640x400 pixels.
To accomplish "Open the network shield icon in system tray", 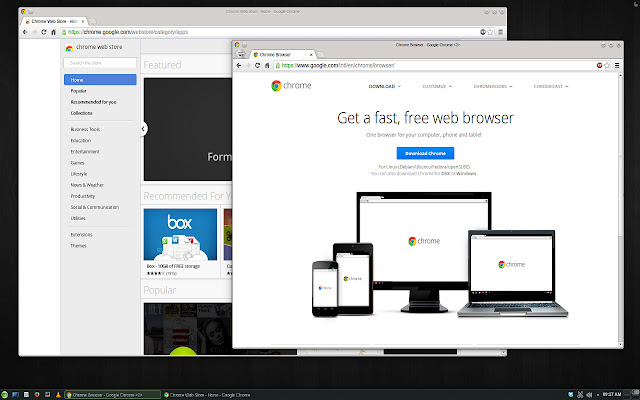I will click(x=571, y=395).
